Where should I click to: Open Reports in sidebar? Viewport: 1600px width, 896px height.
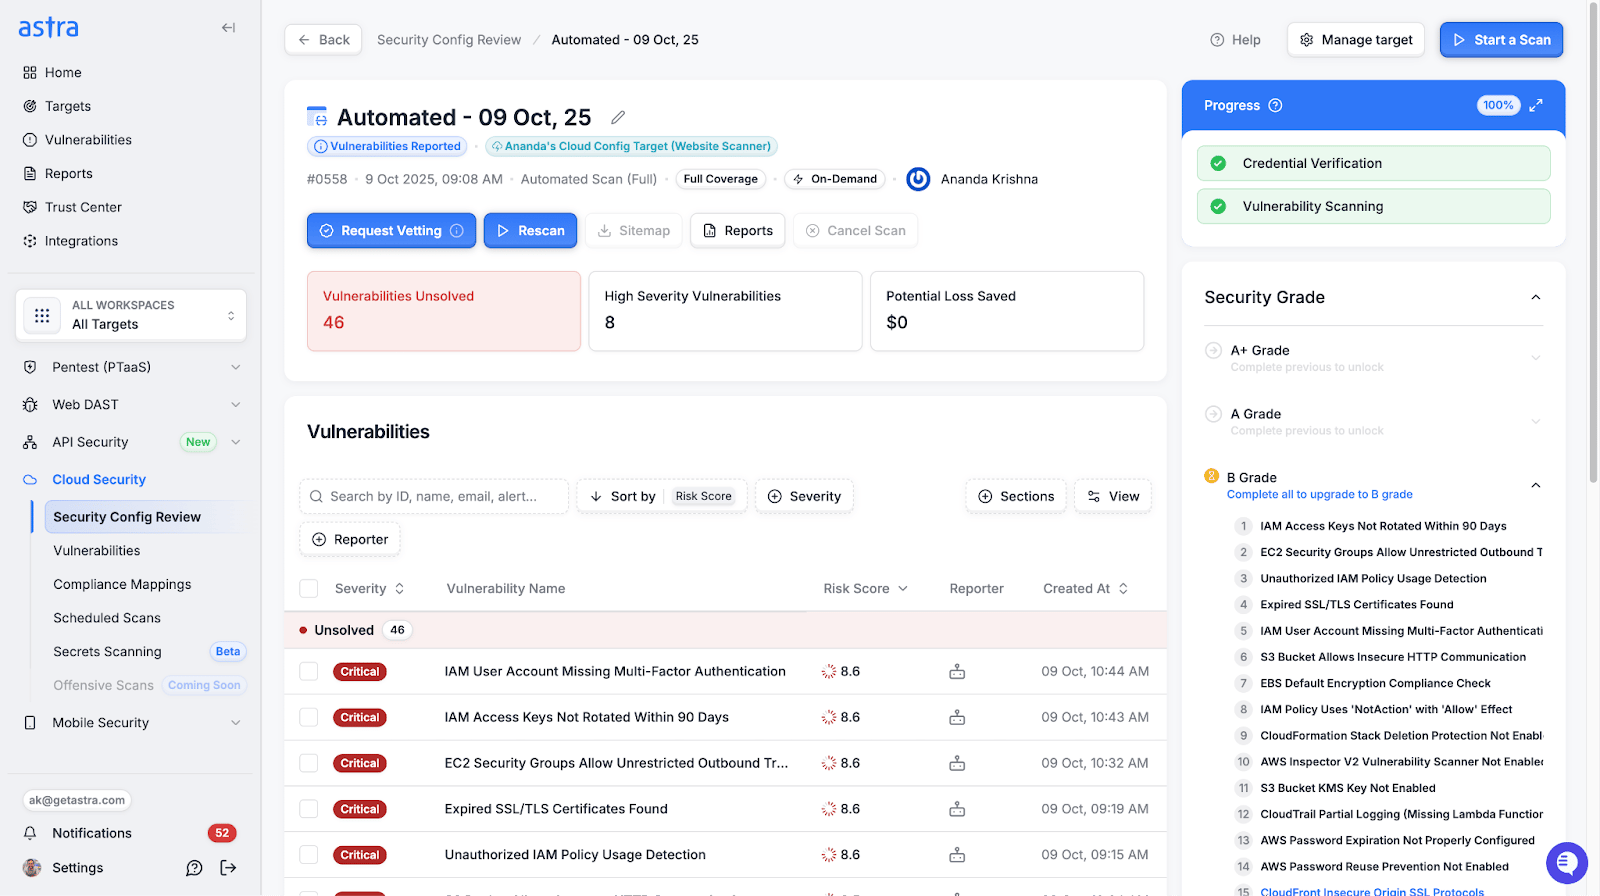pyautogui.click(x=69, y=174)
